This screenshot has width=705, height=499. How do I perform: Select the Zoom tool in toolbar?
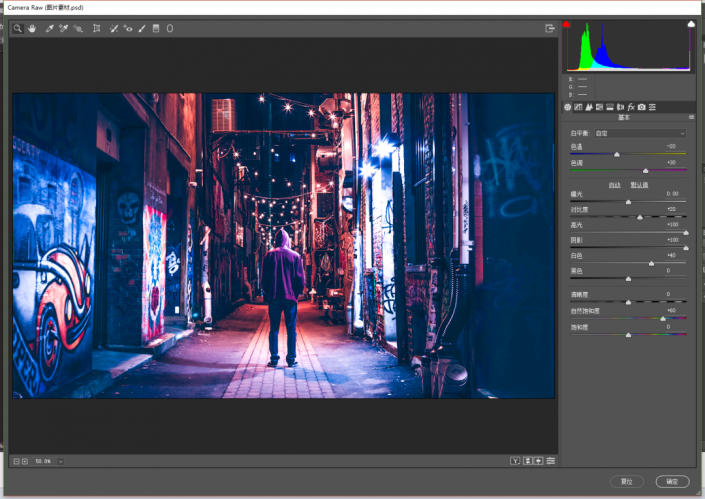[x=18, y=29]
